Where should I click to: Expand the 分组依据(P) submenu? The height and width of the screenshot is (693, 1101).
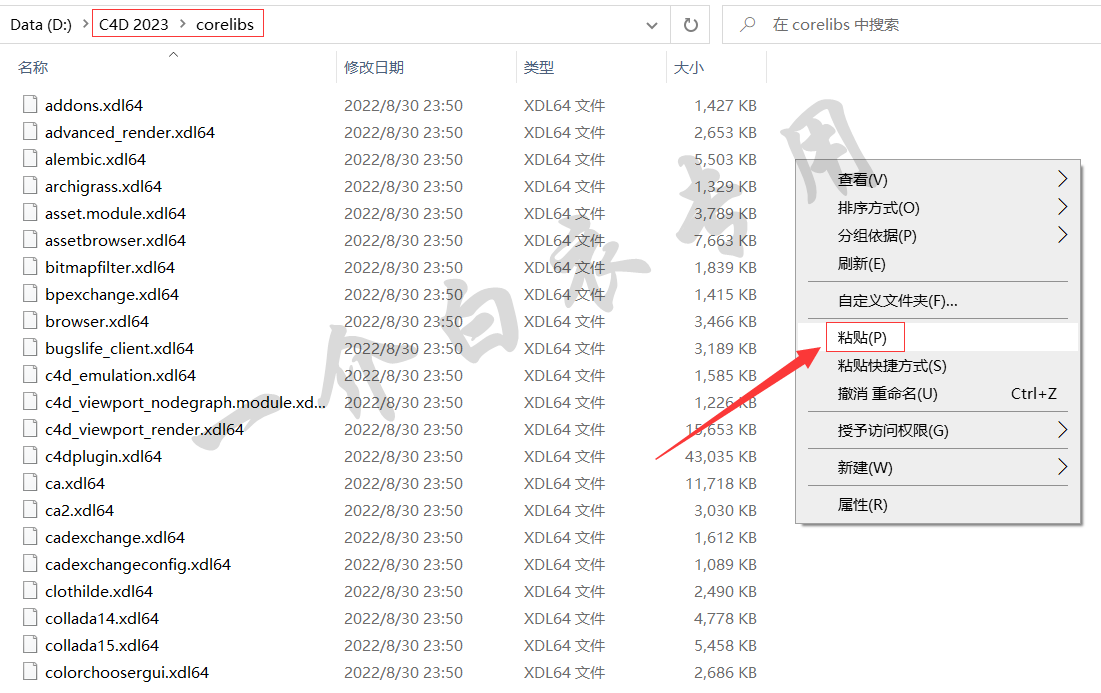(1062, 235)
